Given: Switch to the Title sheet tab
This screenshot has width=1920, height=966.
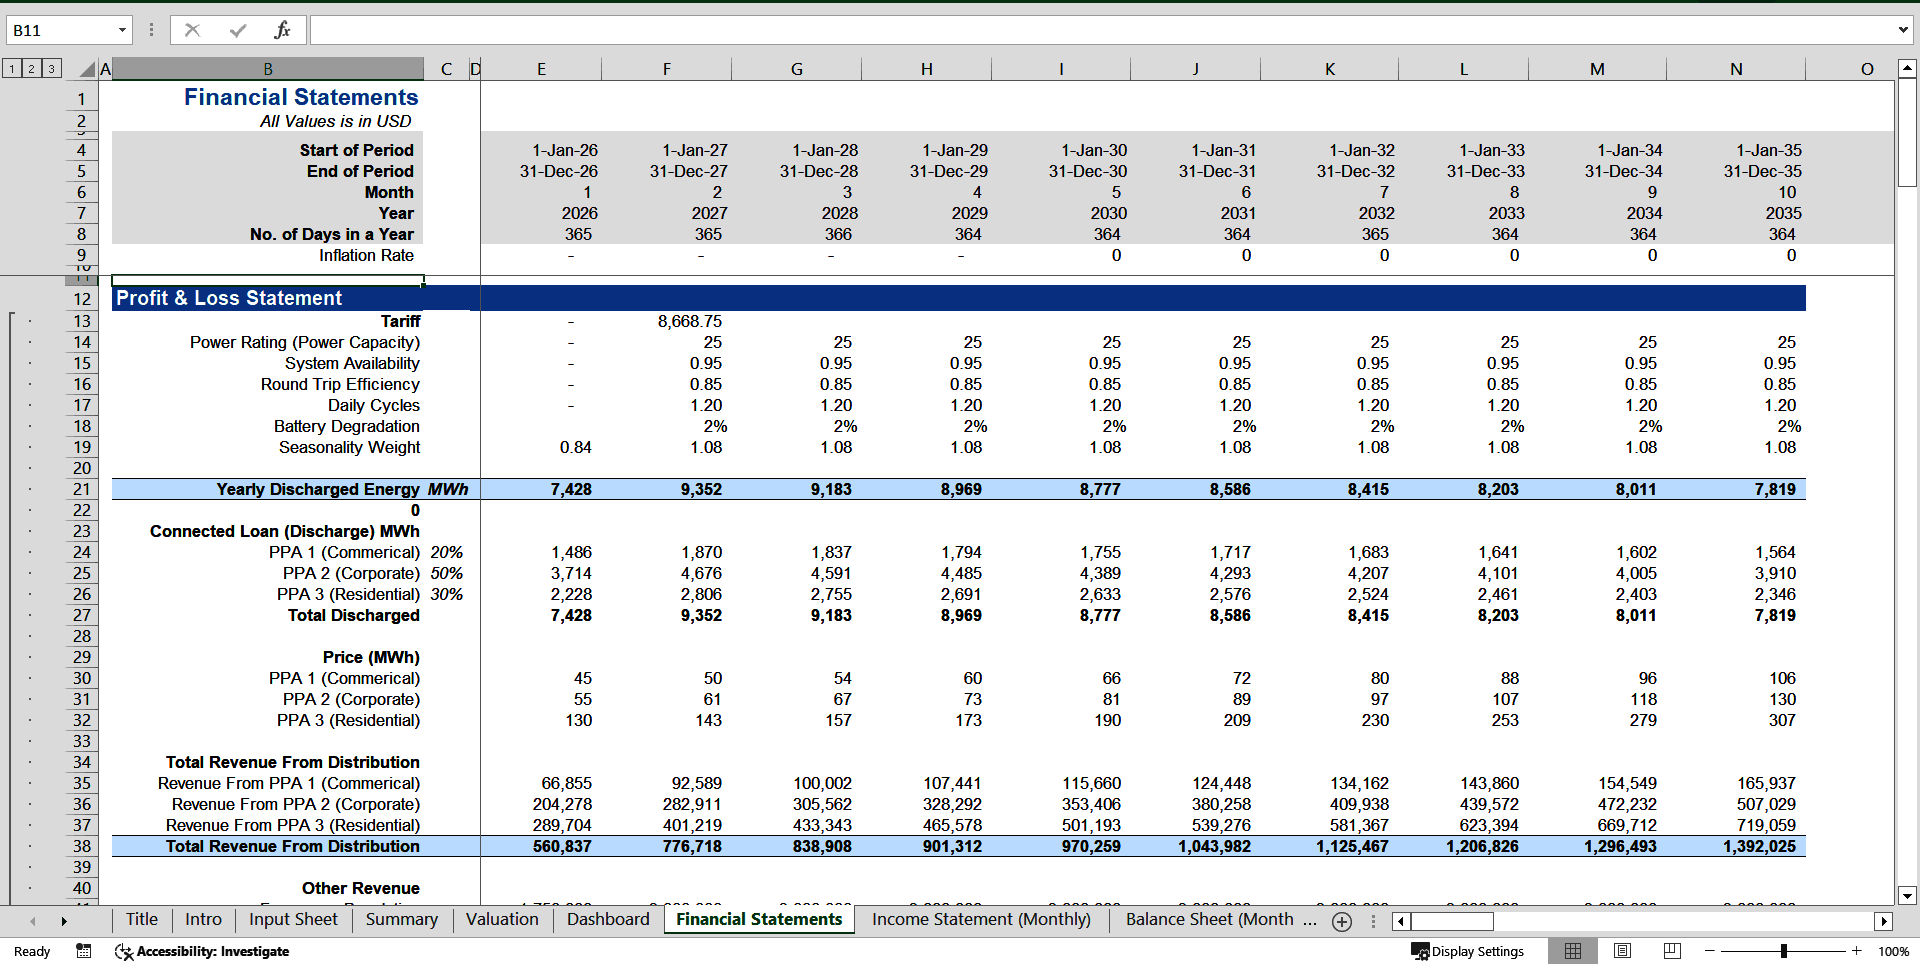Looking at the screenshot, I should point(141,919).
